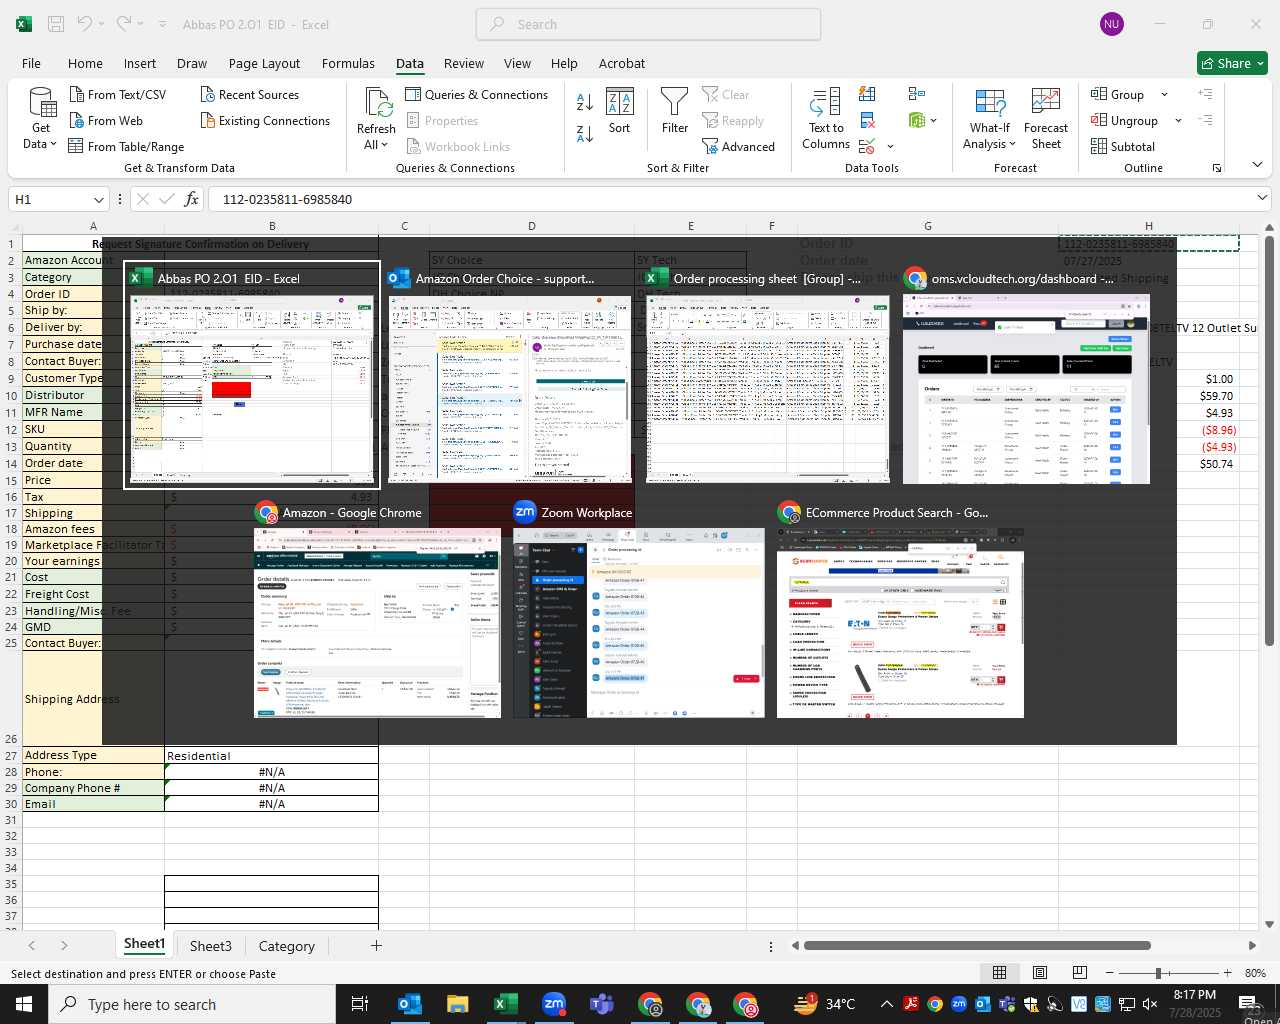This screenshot has height=1024, width=1280.
Task: Sort Z to A descending
Action: [x=585, y=133]
